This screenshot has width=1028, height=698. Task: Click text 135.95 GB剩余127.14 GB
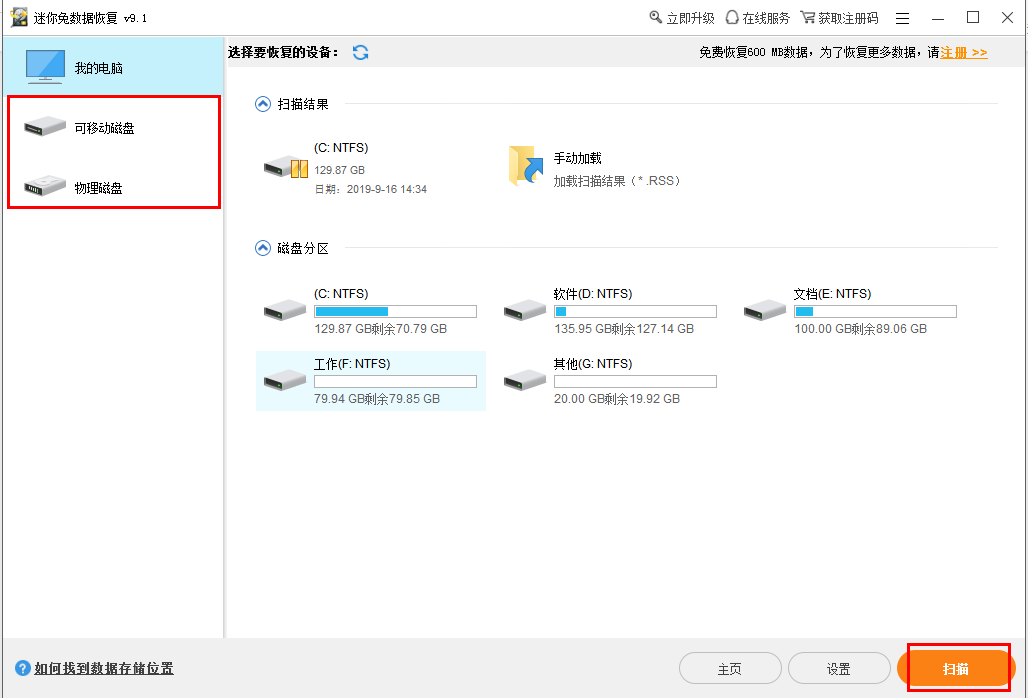(623, 329)
